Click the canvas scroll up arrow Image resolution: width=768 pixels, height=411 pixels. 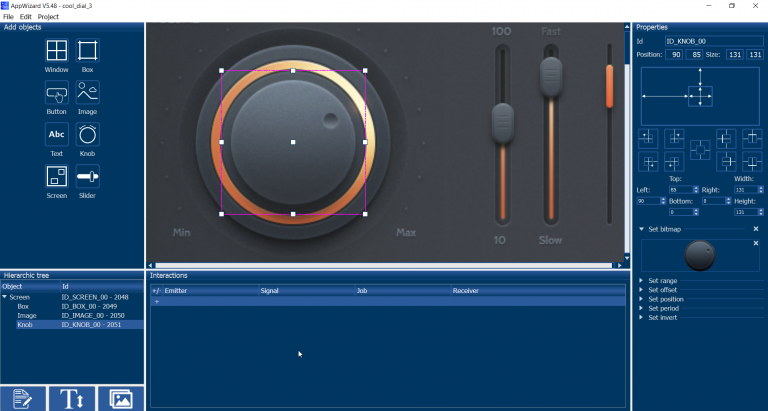[627, 27]
